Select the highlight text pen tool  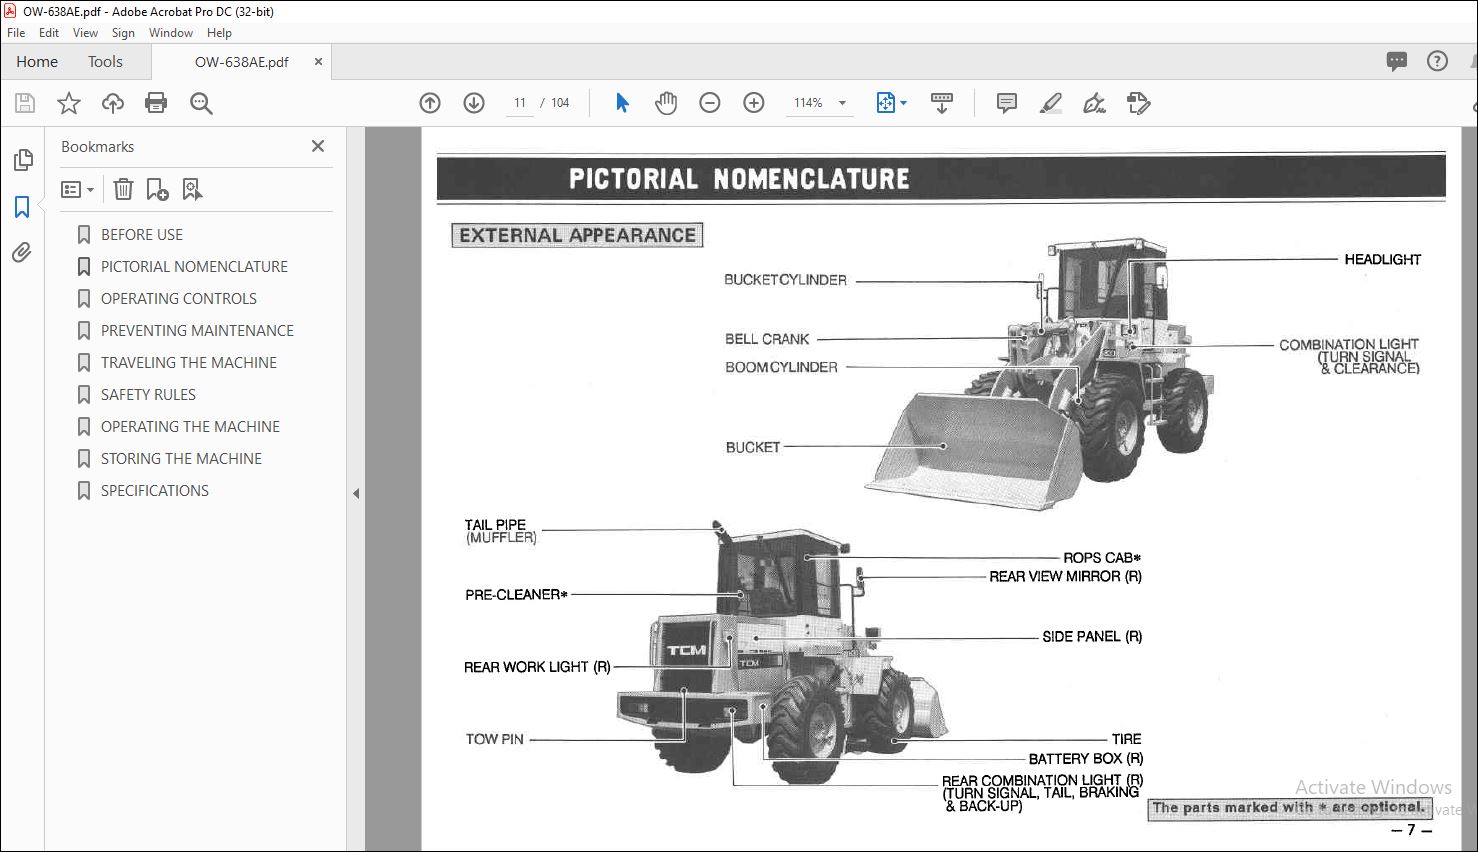[x=1050, y=103]
